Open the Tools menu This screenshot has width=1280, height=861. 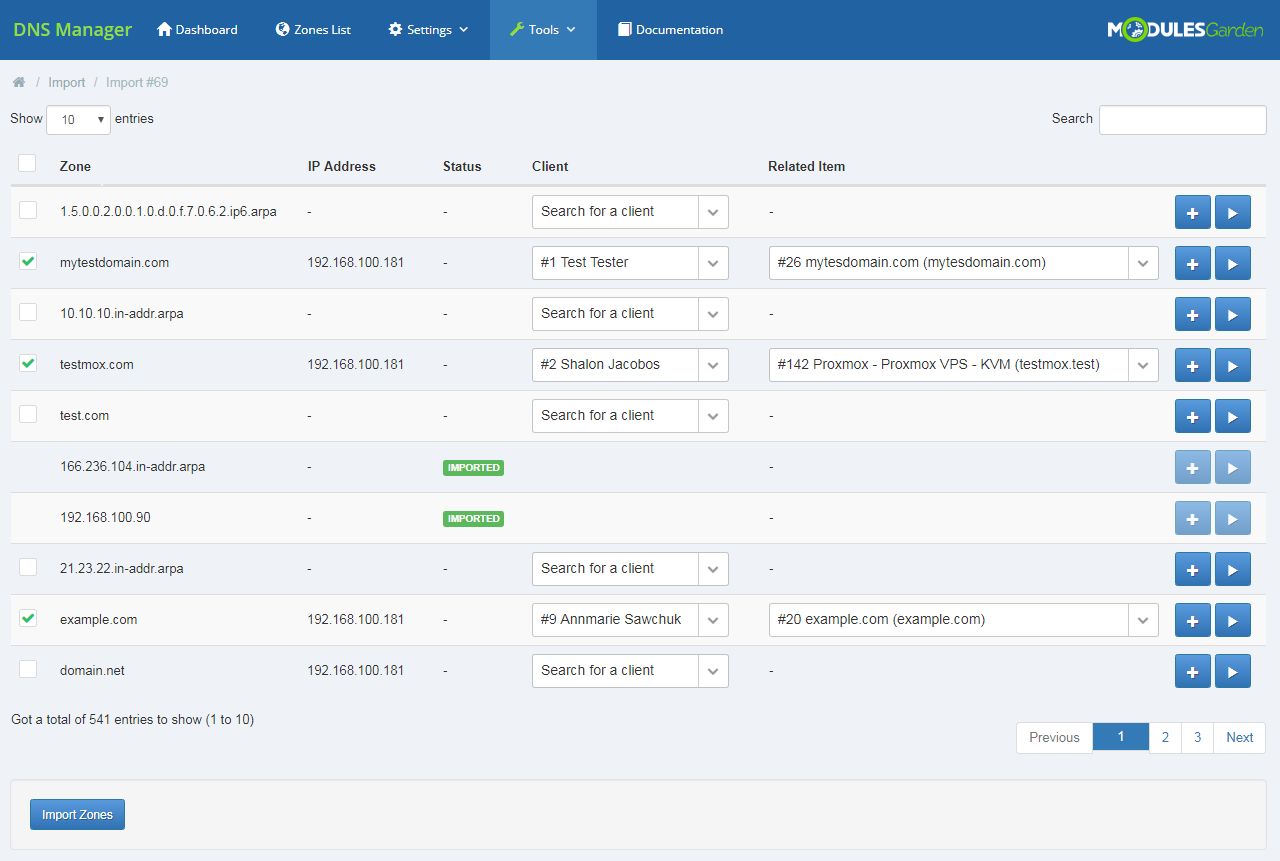pos(543,30)
